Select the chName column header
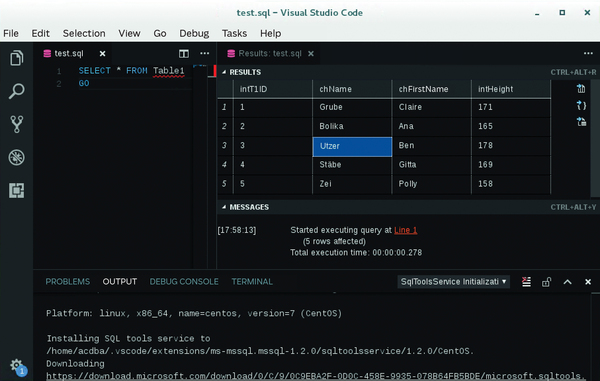 pyautogui.click(x=352, y=89)
